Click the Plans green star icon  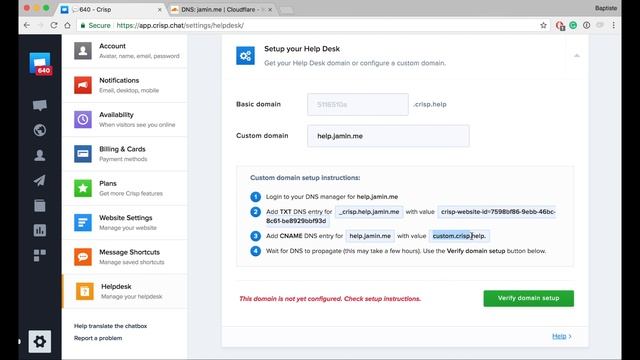[x=83, y=188]
